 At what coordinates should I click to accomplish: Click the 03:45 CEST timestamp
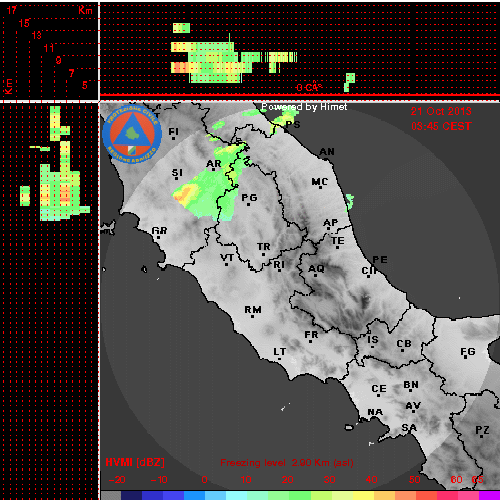(441, 126)
